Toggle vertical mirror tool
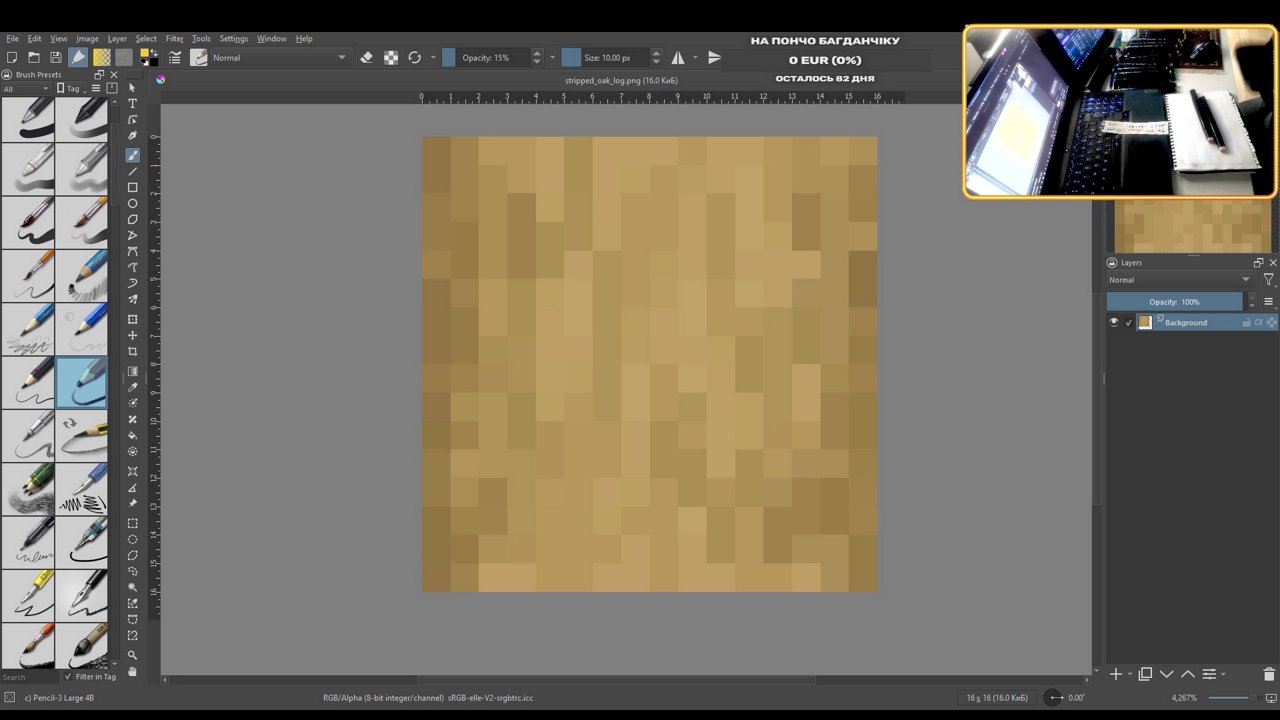 (714, 58)
